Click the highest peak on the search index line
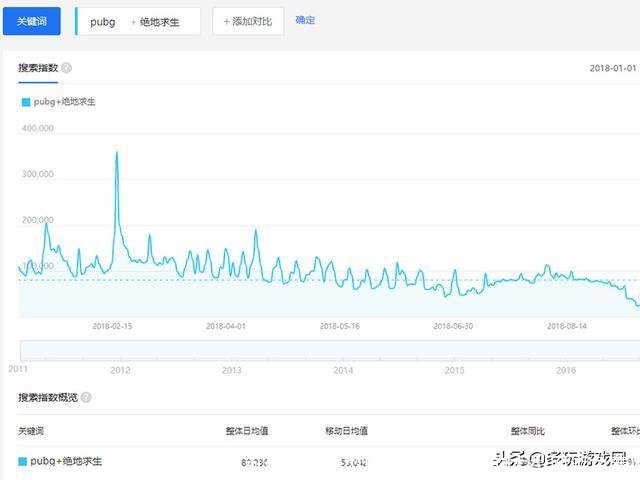This screenshot has width=640, height=480. tap(117, 153)
